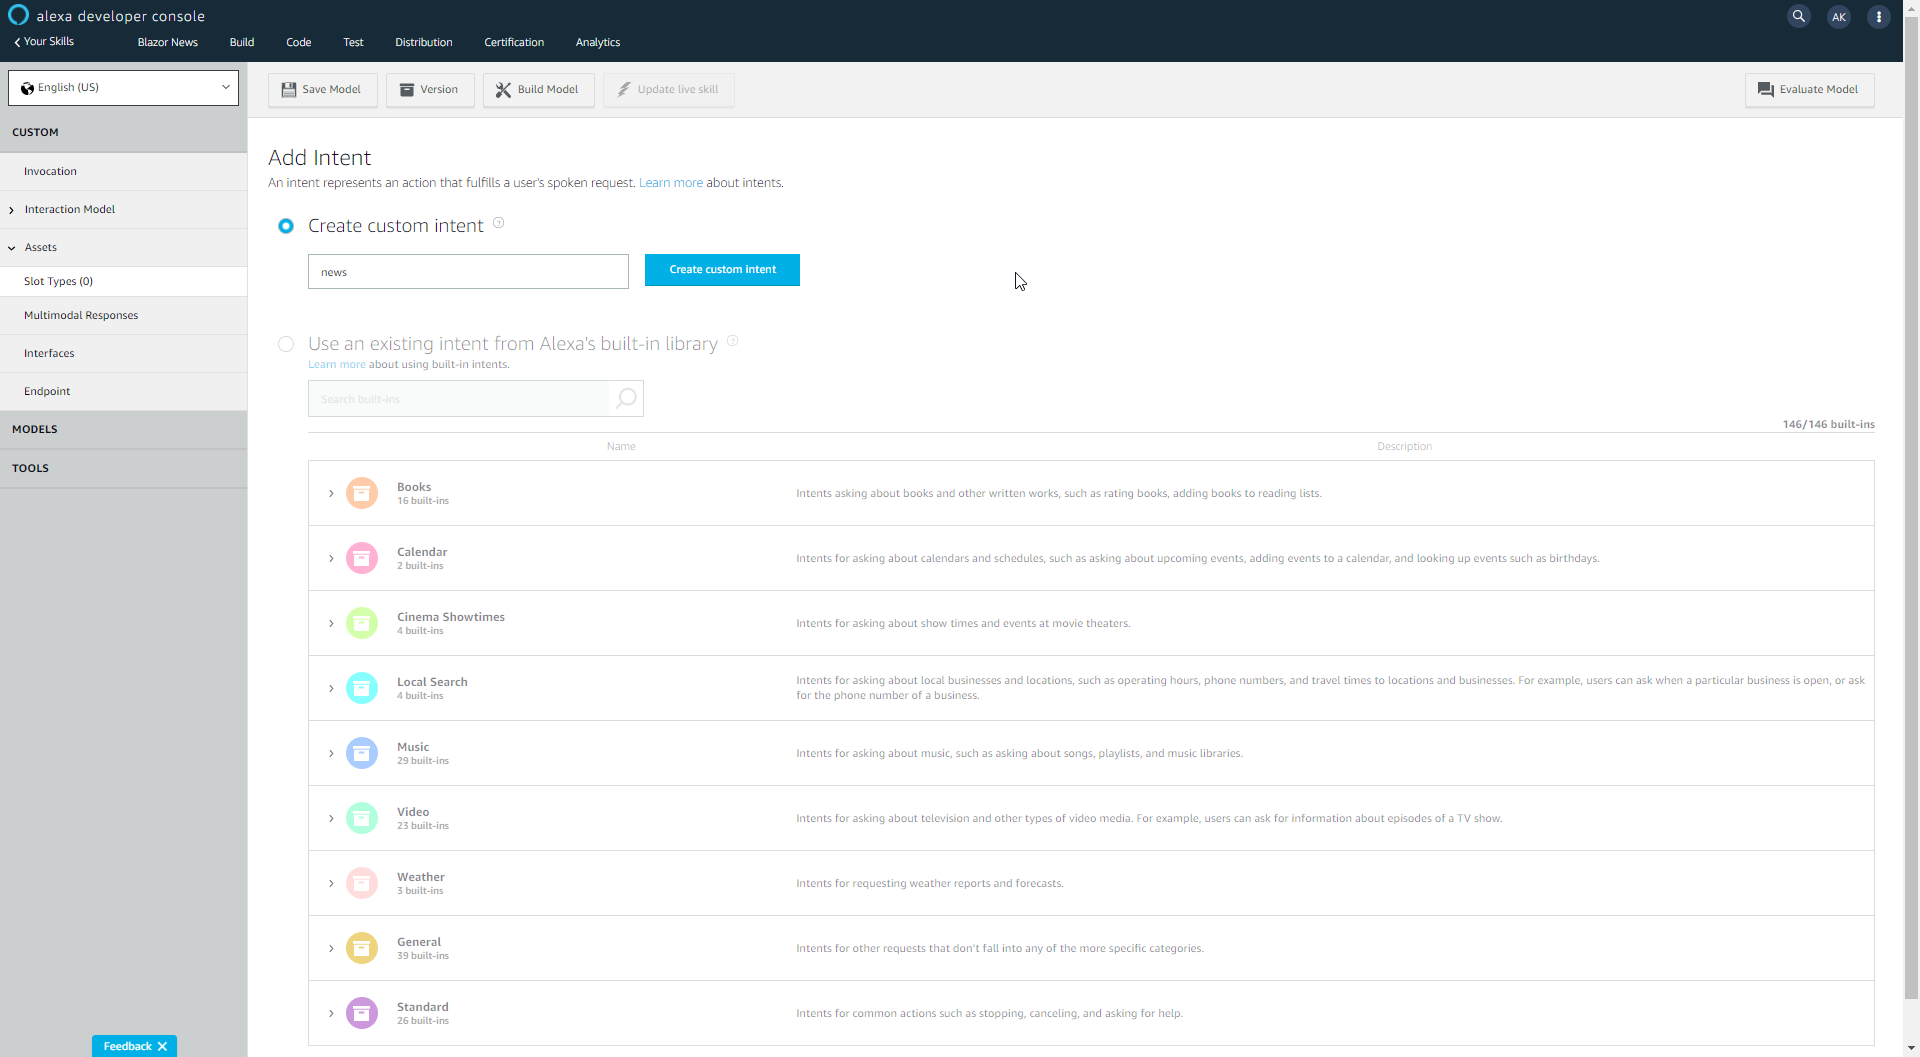This screenshot has height=1057, width=1920.
Task: Expand the Standard built-ins row
Action: 331,1013
